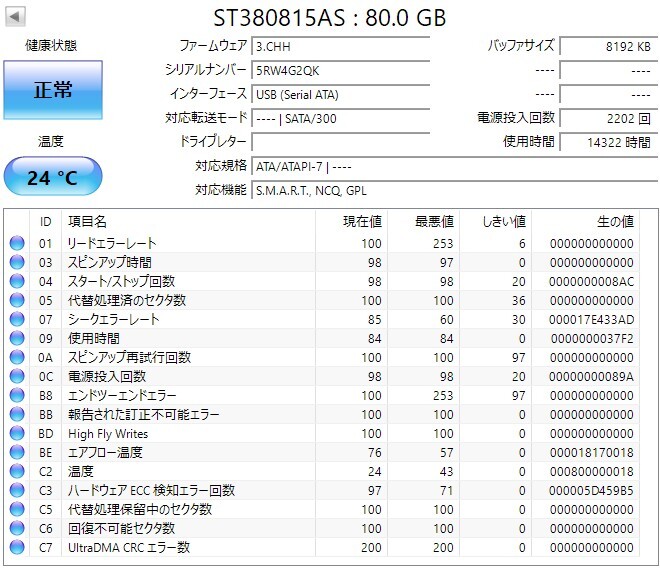
Task: Click raw value 000017E433AD
Action: pos(591,320)
